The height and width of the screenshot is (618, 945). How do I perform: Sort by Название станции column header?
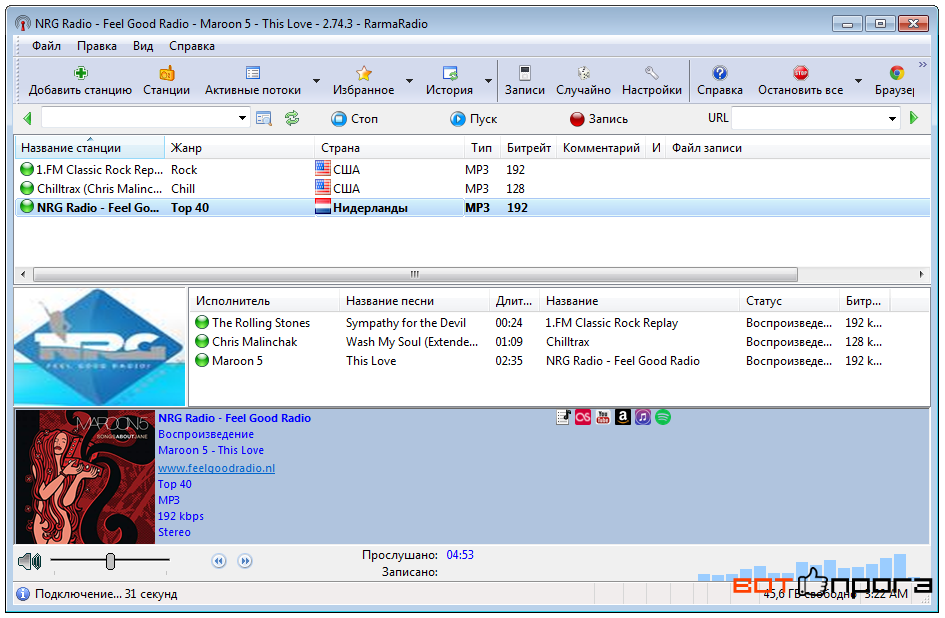pos(89,148)
